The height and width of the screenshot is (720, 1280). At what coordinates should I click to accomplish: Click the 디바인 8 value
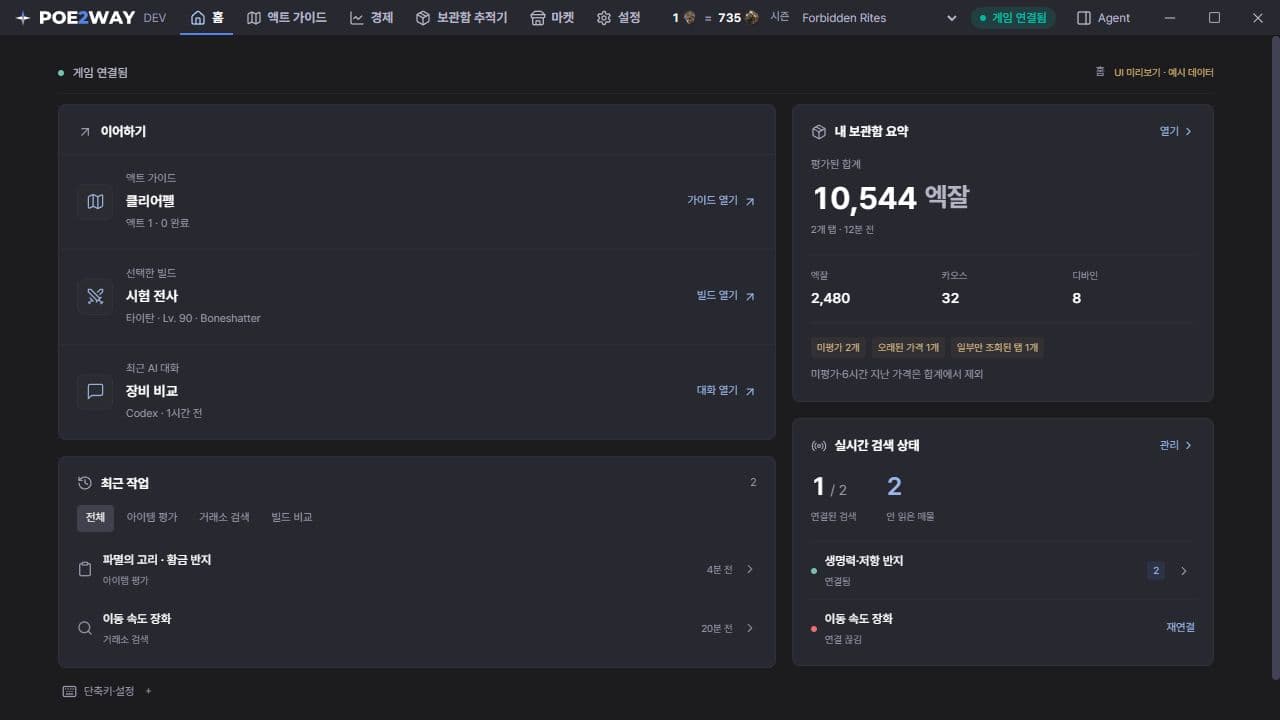(1077, 298)
